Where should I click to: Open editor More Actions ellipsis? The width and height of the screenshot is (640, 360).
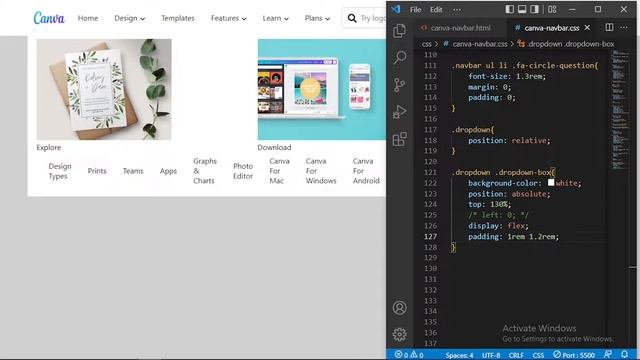tap(624, 27)
